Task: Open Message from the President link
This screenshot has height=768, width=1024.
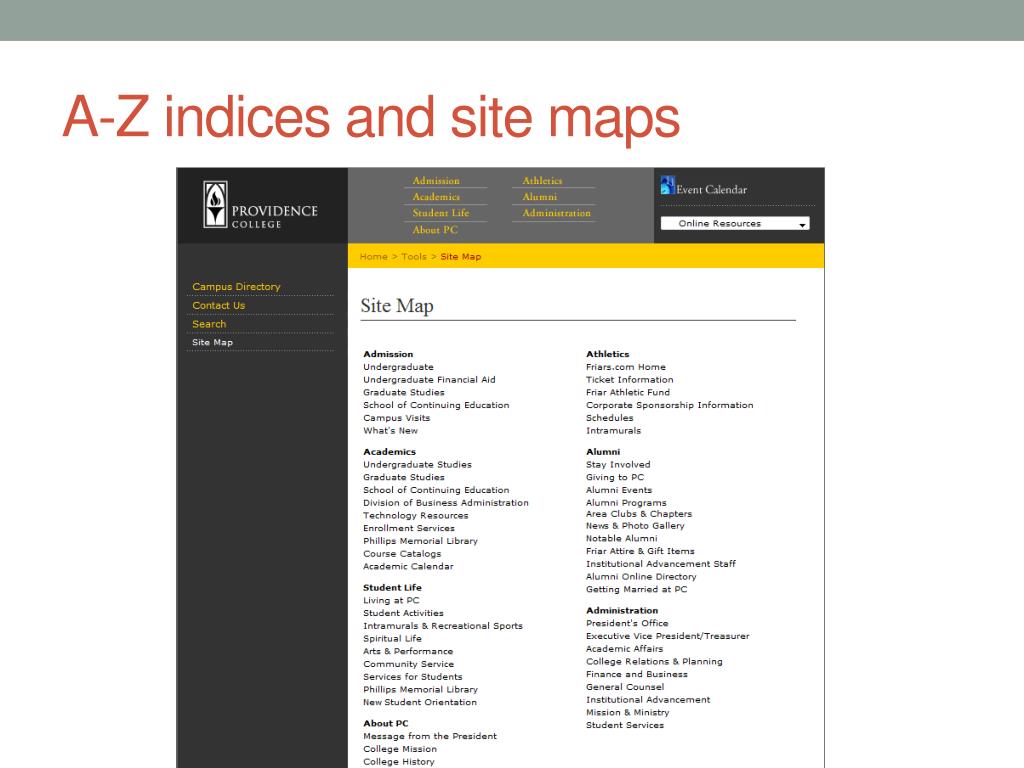Action: click(430, 736)
